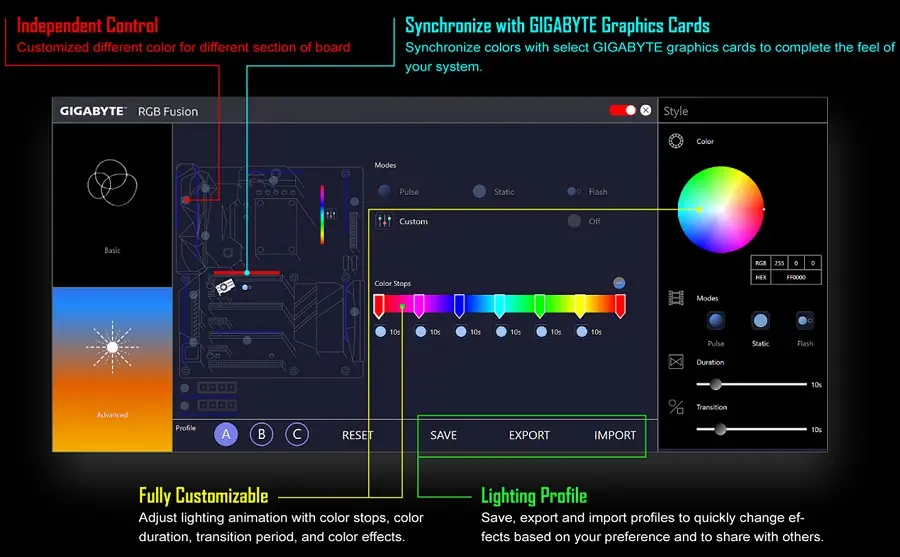
Task: Pick a color on the color wheel
Action: (x=721, y=210)
